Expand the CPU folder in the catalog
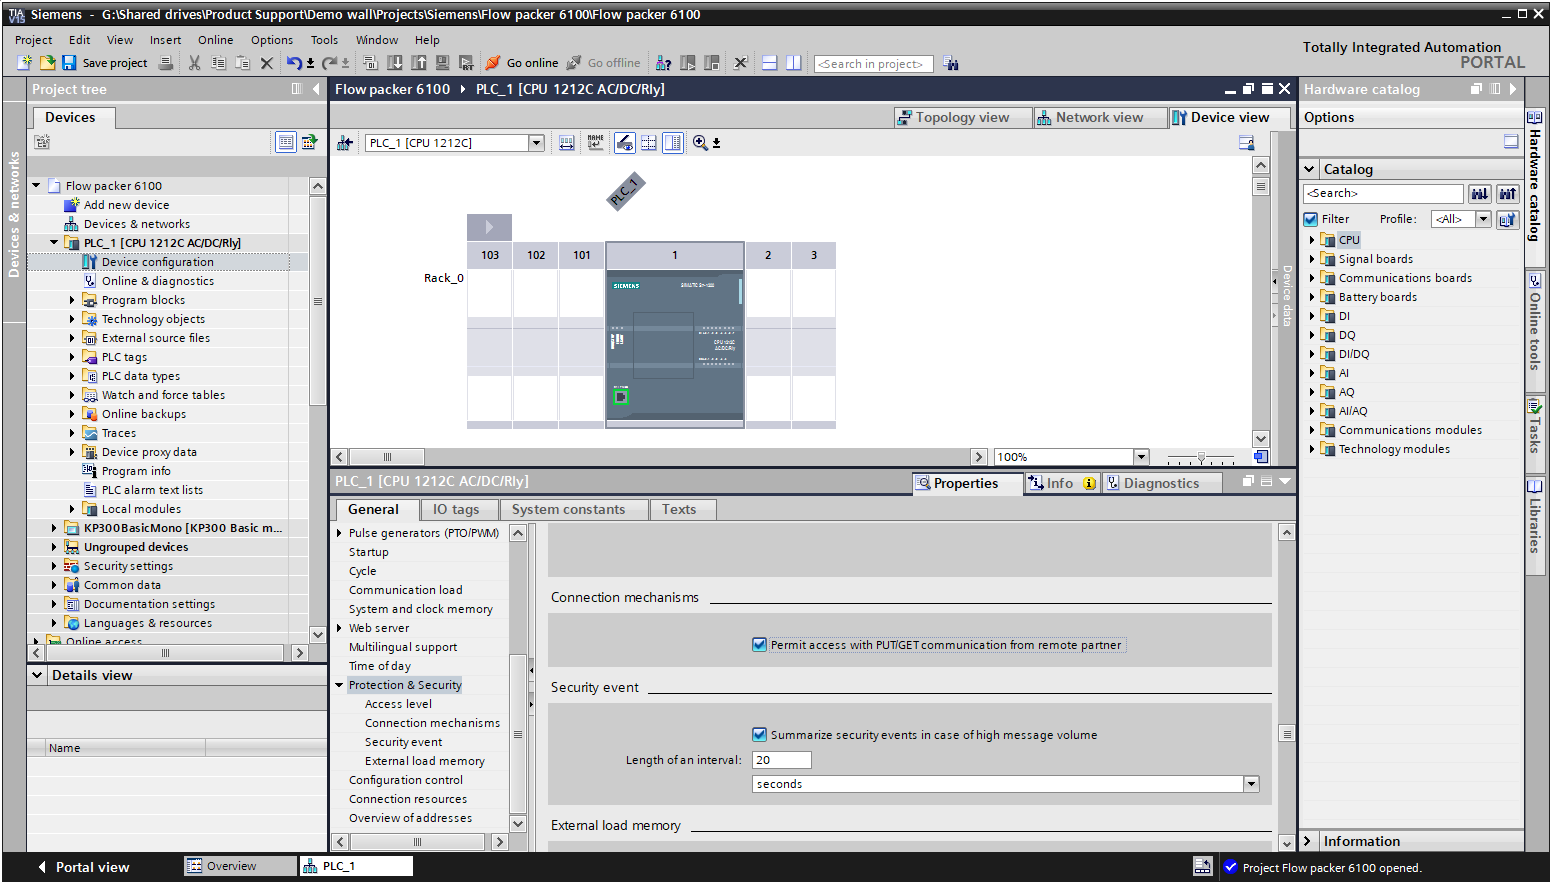 [x=1311, y=240]
